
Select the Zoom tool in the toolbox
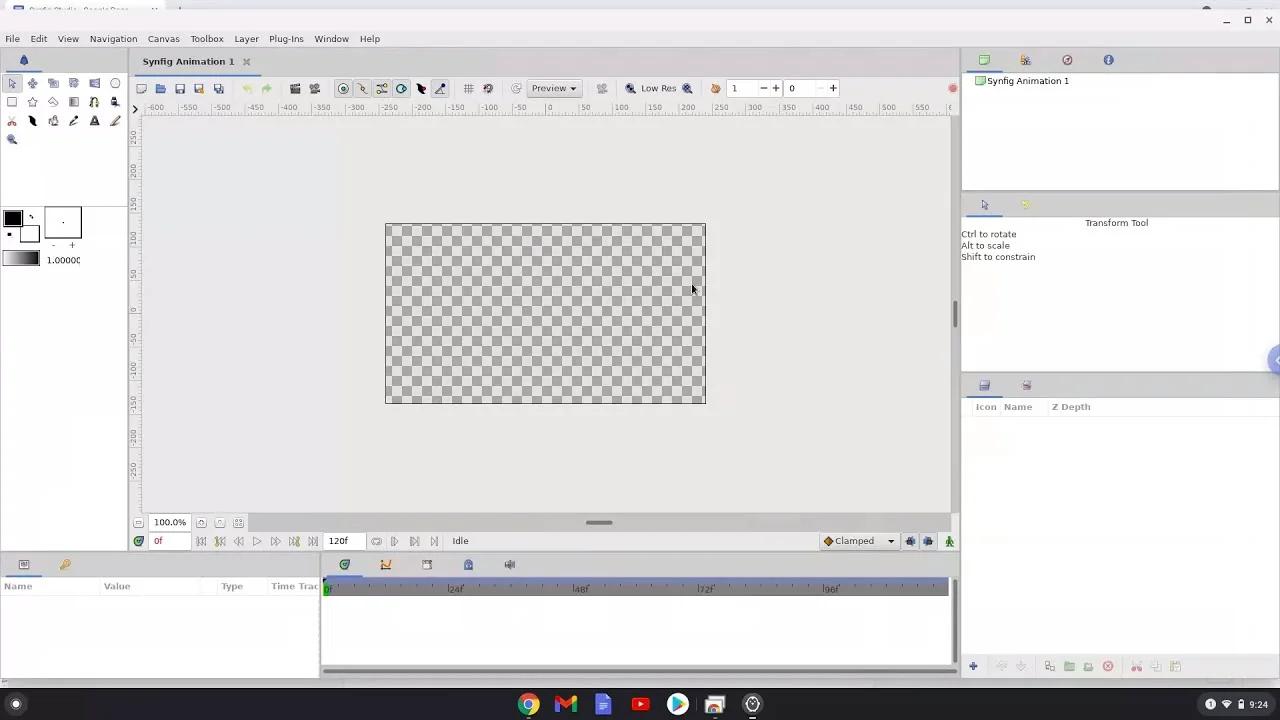tap(12, 139)
